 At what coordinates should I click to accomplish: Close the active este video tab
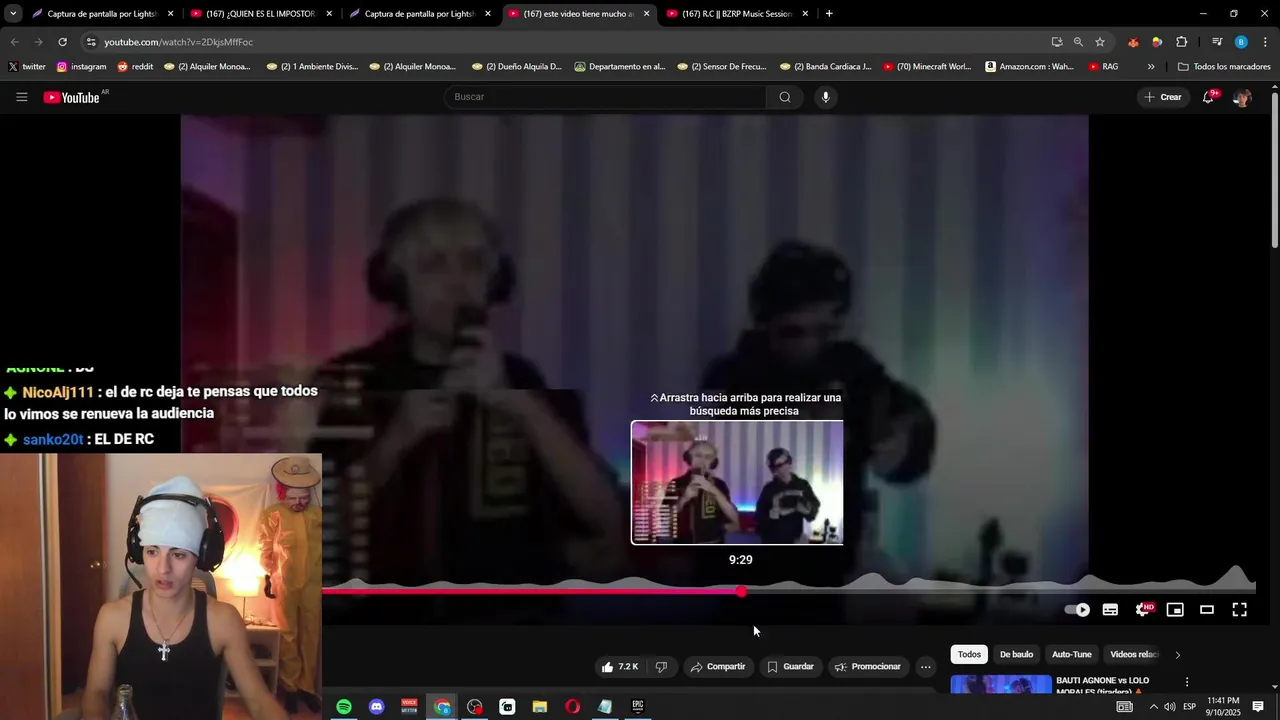646,14
